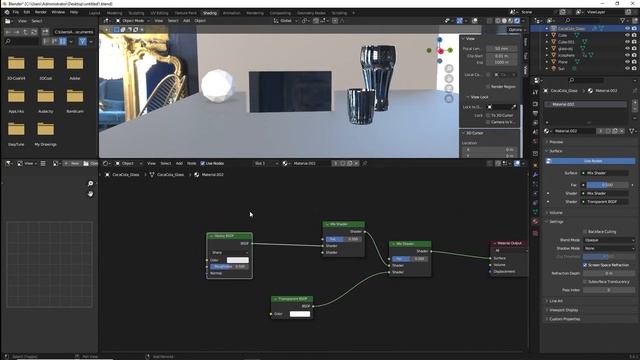Click the zoom magnifier icon in image editor
640x360 pixels.
(x=90, y=184)
